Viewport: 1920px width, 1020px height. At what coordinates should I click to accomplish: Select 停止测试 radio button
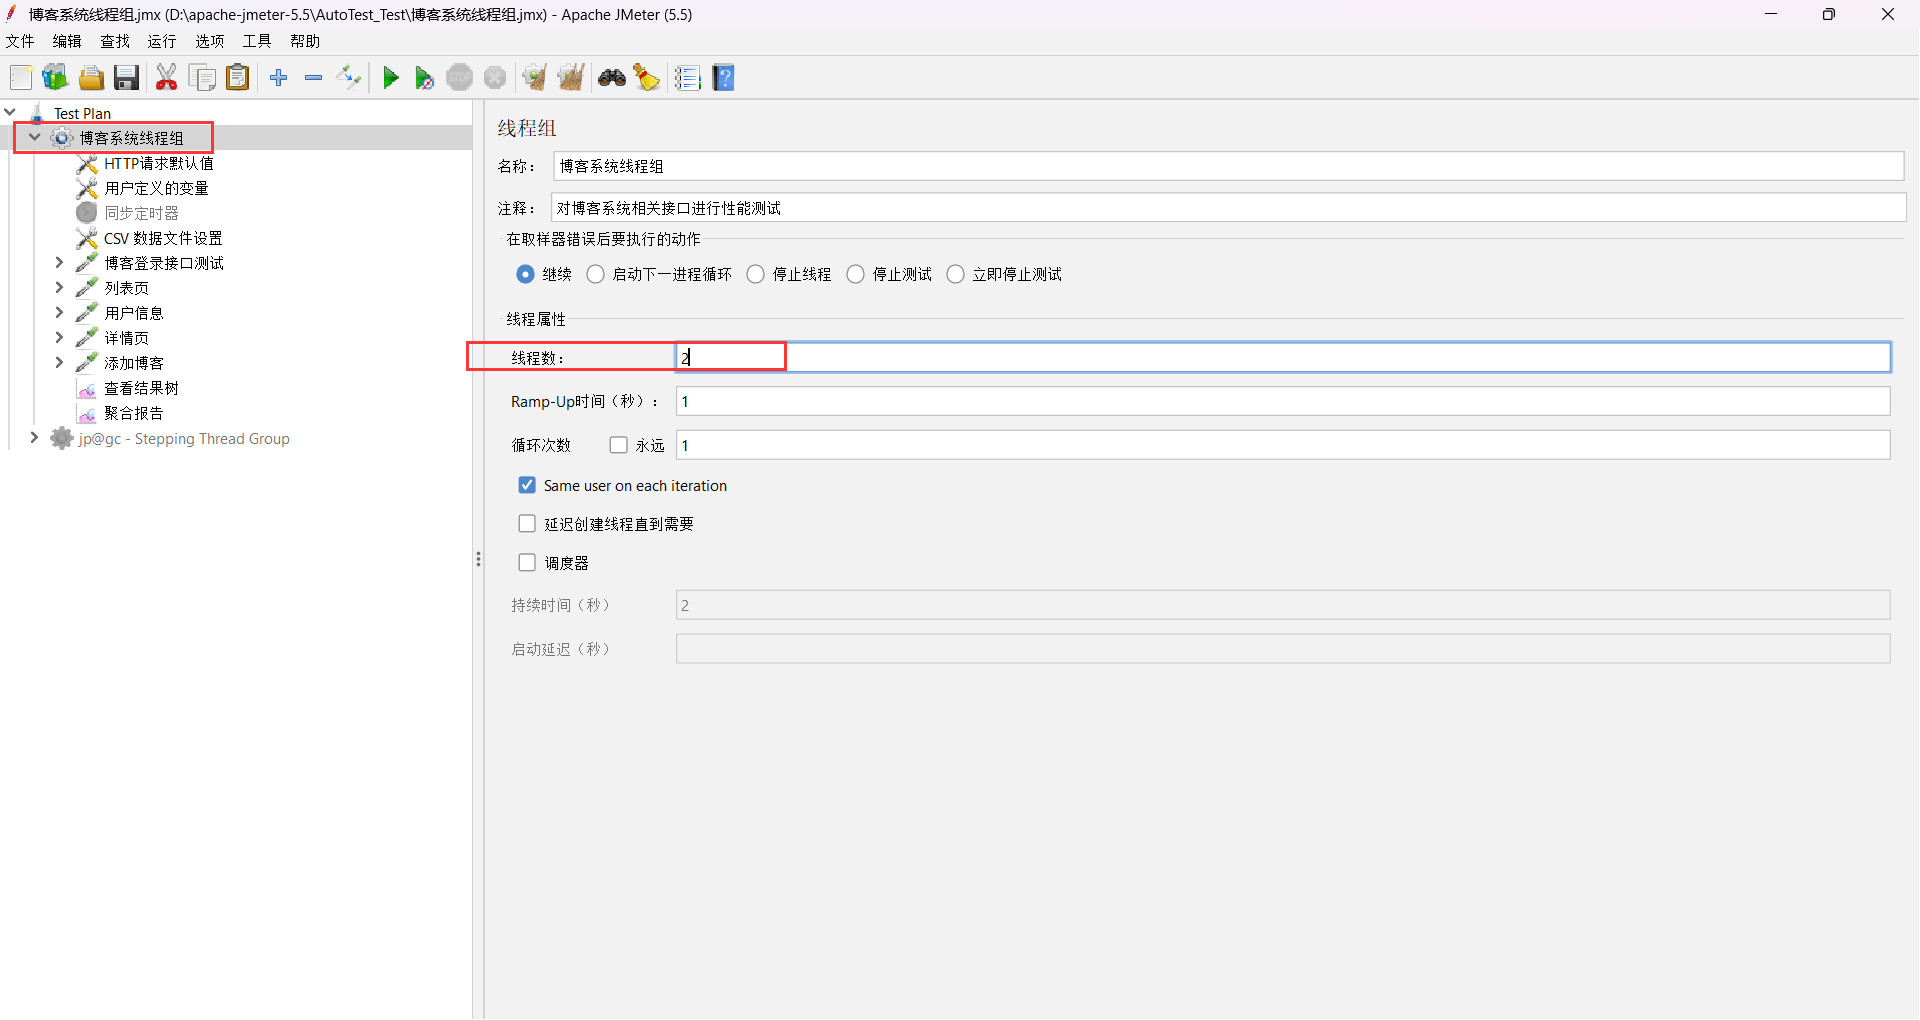856,274
